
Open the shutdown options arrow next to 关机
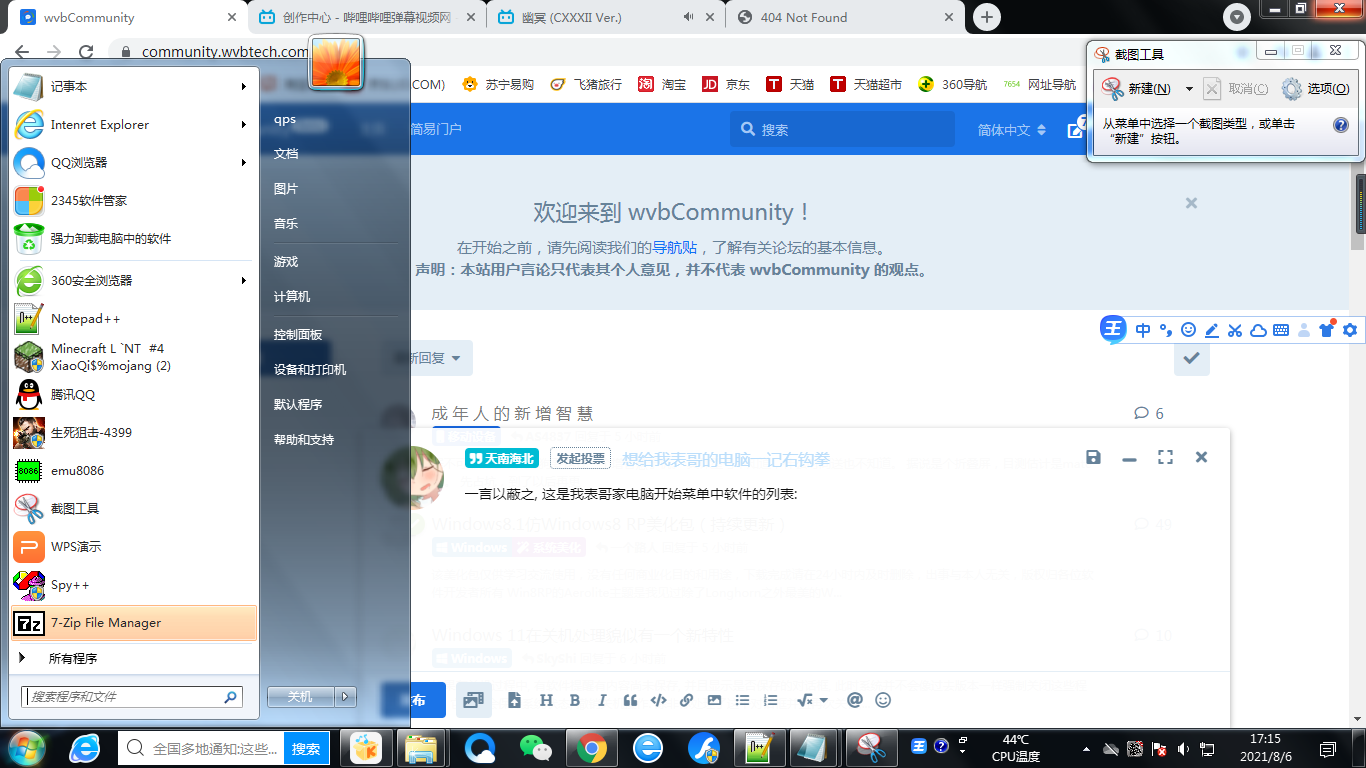tap(345, 697)
